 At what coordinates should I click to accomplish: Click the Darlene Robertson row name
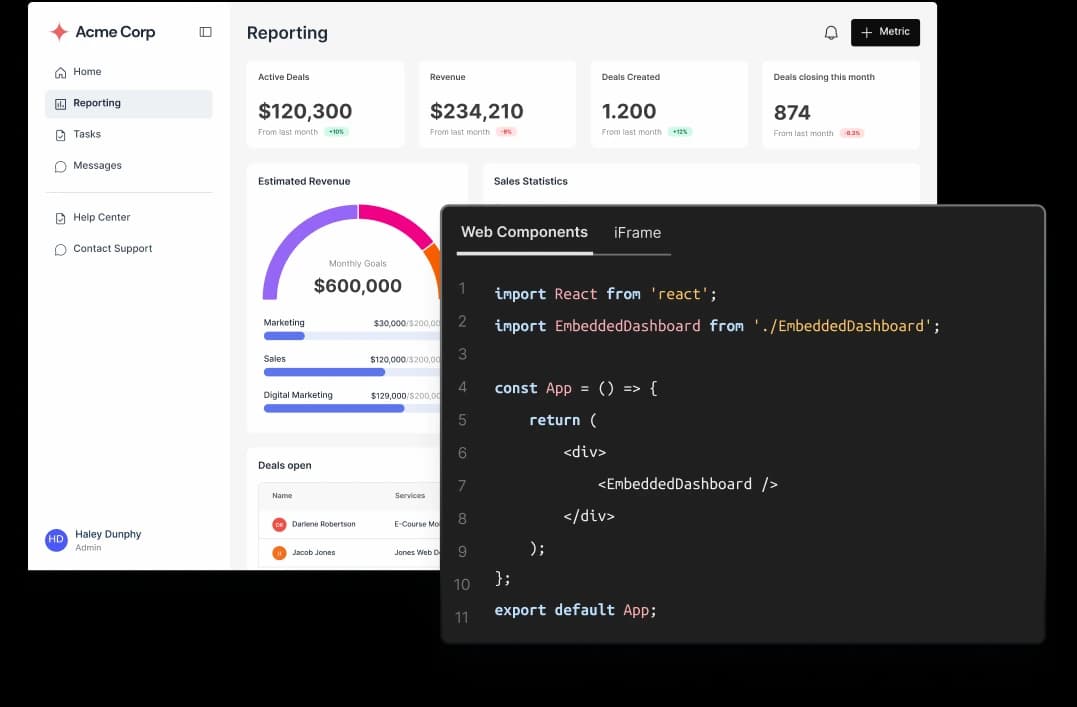(324, 524)
